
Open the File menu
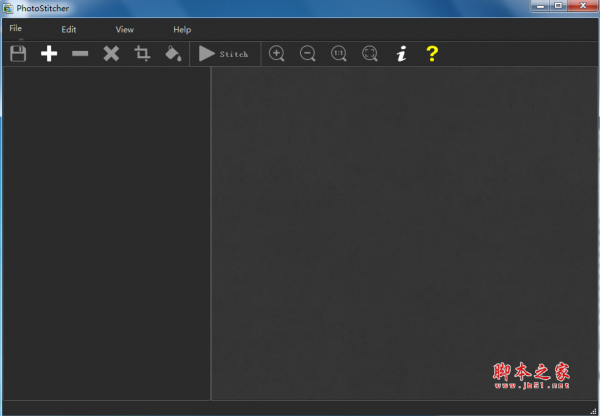point(16,28)
